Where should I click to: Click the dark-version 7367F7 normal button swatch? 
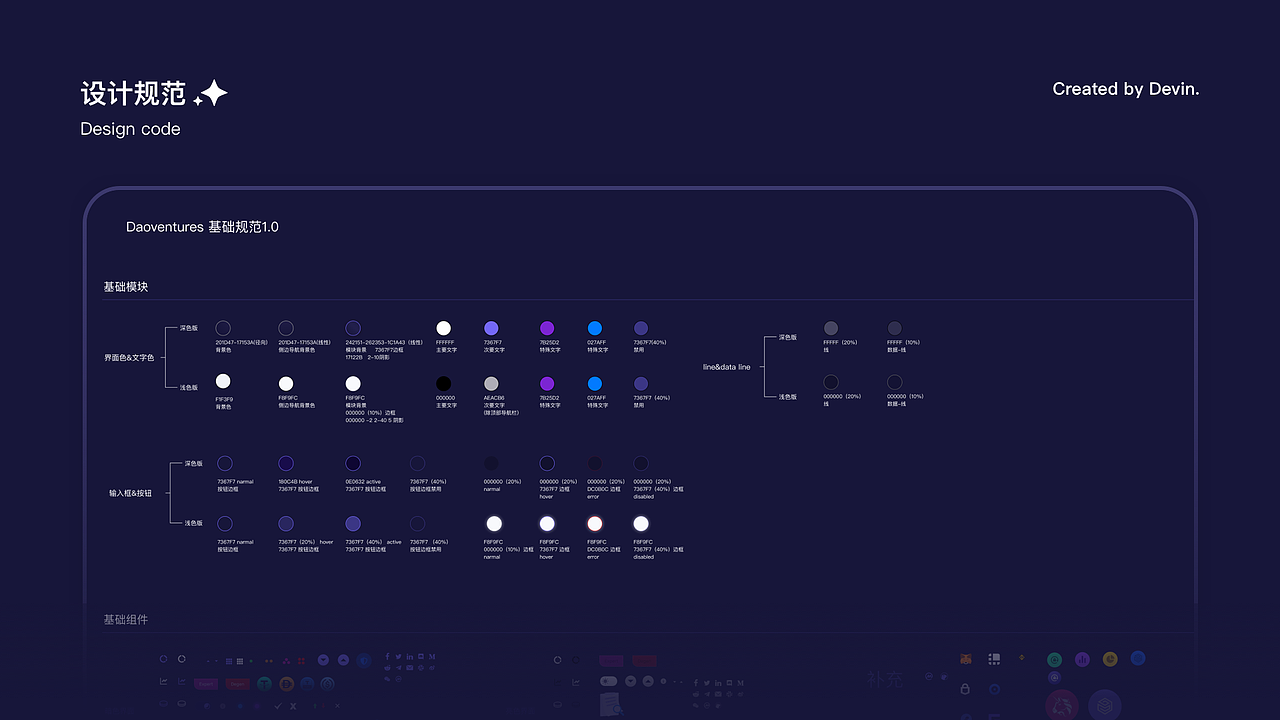225,463
